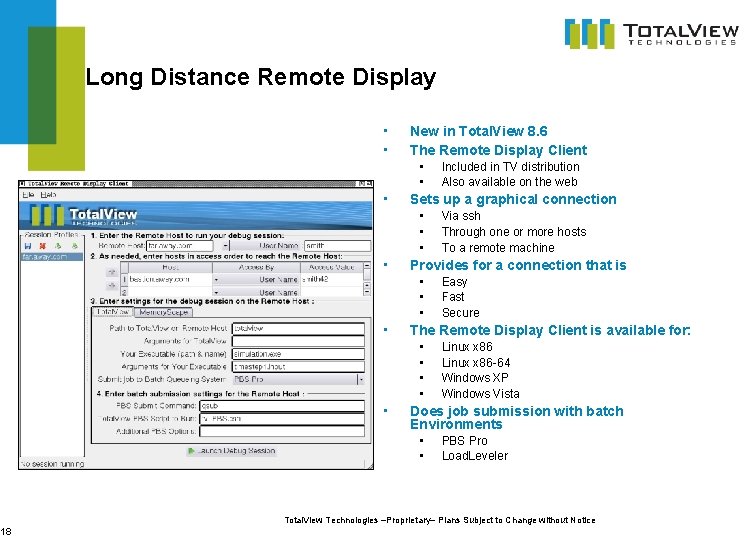756x540 pixels.
Task: Click the 'New in TotalView 8.6' bullet
Action: point(478,131)
